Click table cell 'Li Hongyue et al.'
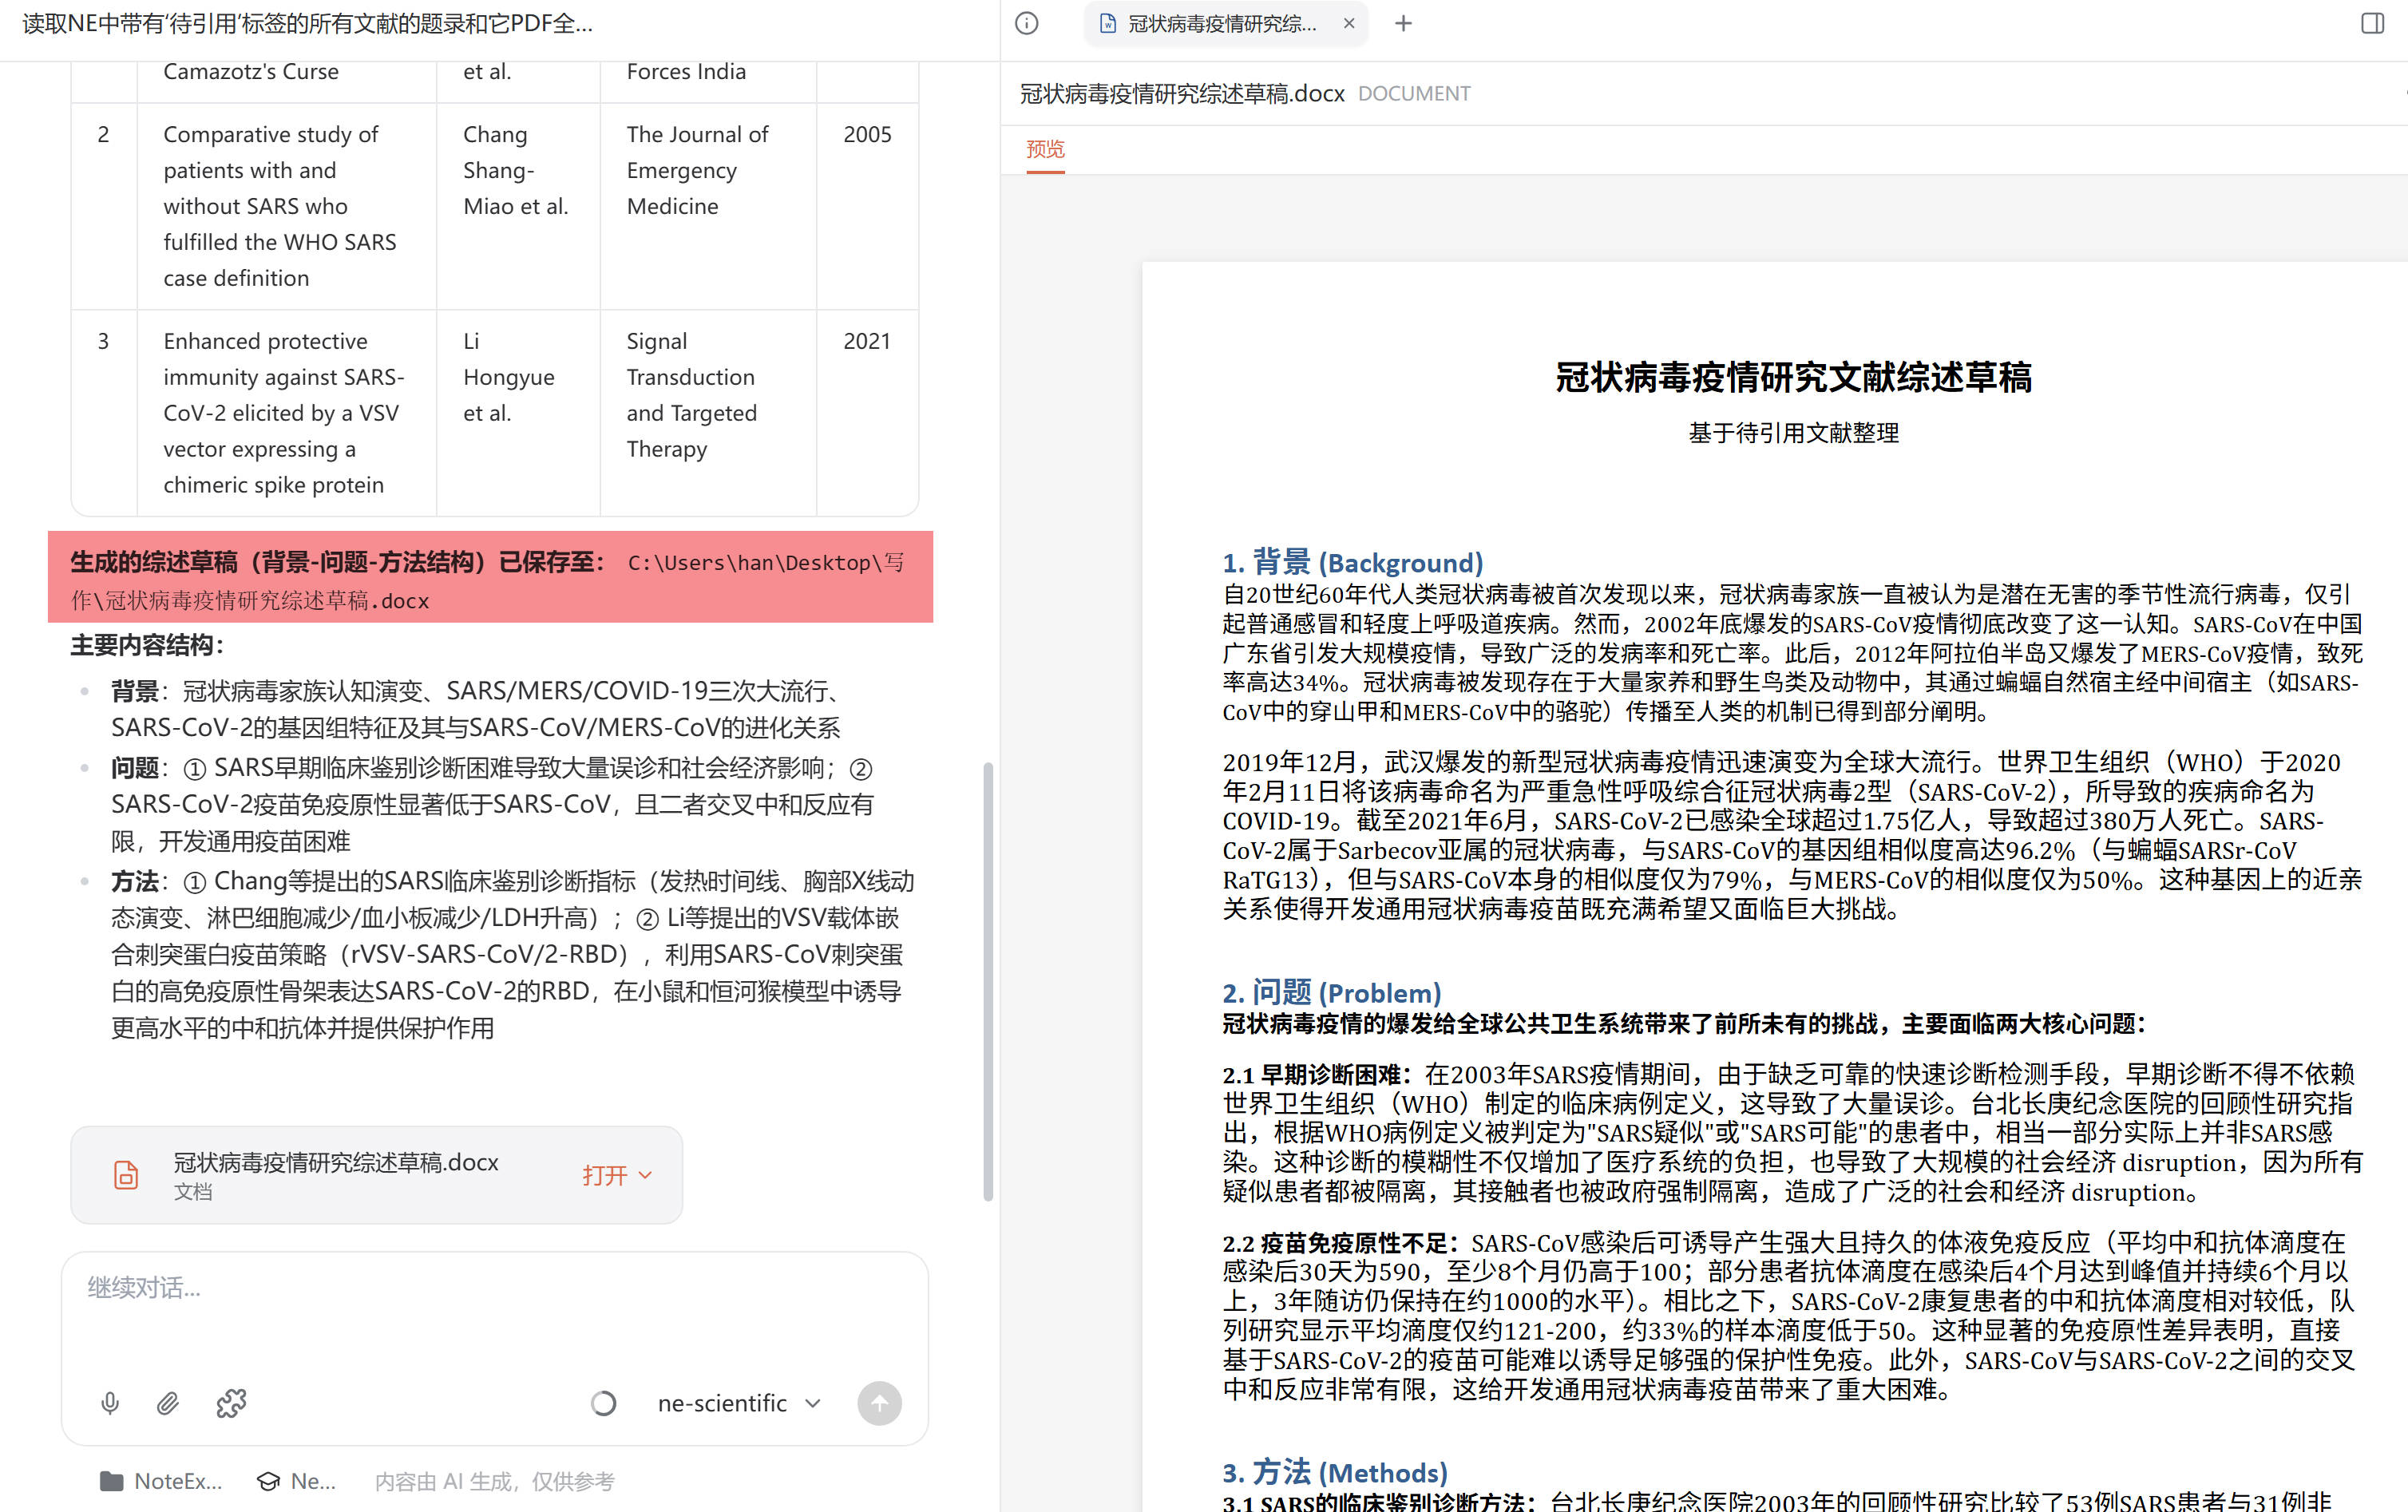Viewport: 2408px width, 1512px height. (x=517, y=413)
